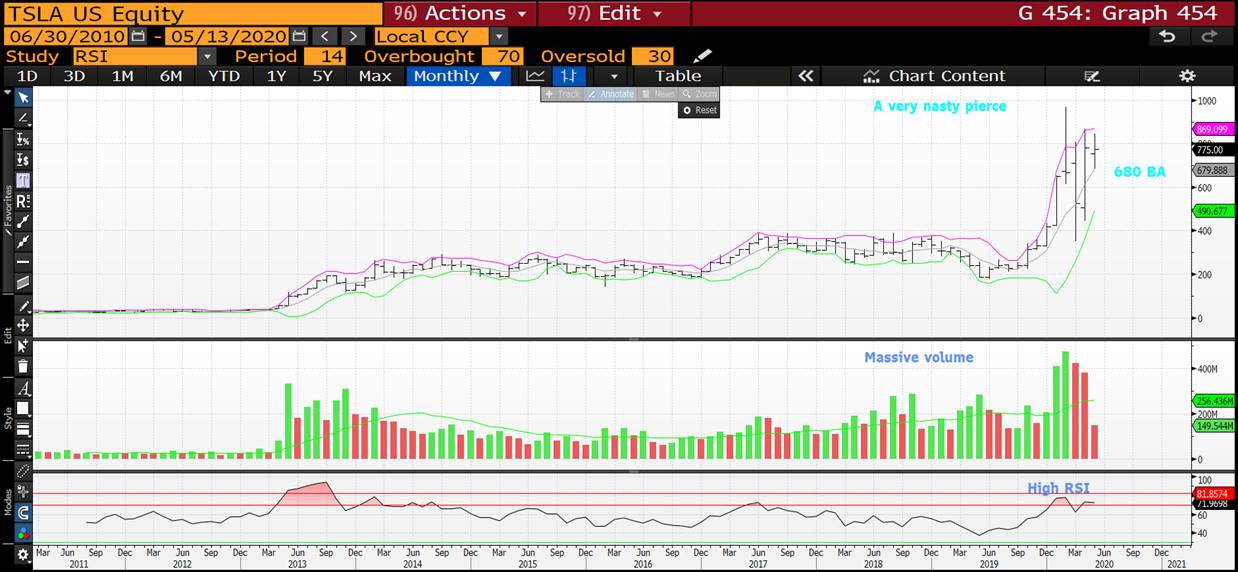Select the 6M range tab
Image resolution: width=1238 pixels, height=572 pixels.
click(171, 76)
